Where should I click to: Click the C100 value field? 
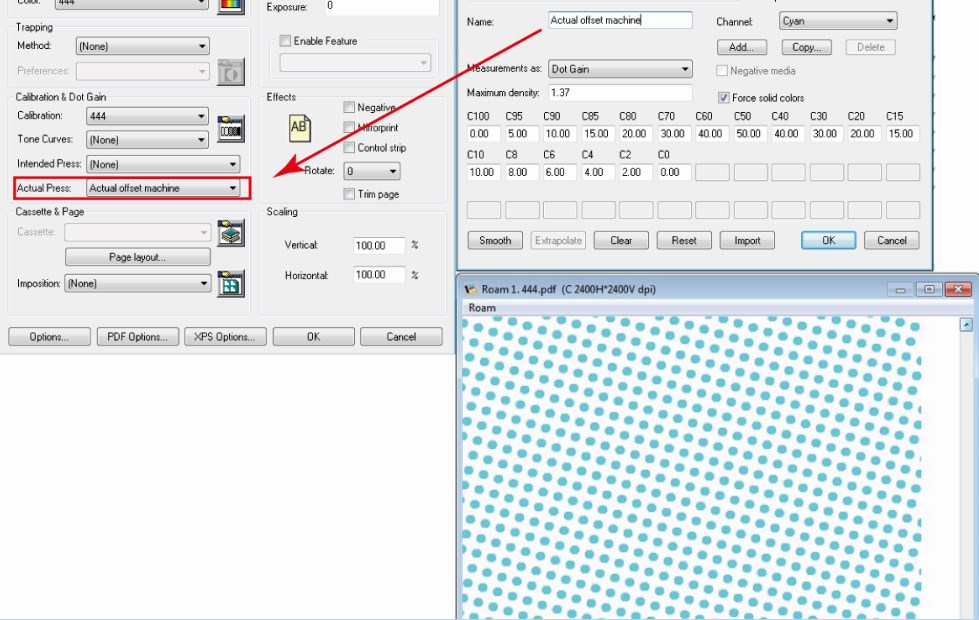pos(484,134)
